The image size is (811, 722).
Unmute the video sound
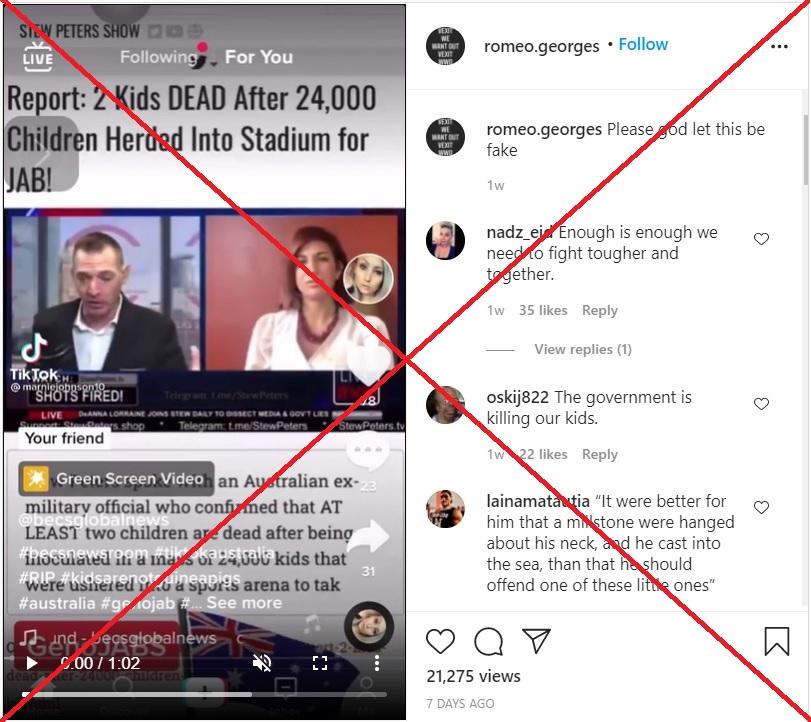(x=262, y=663)
